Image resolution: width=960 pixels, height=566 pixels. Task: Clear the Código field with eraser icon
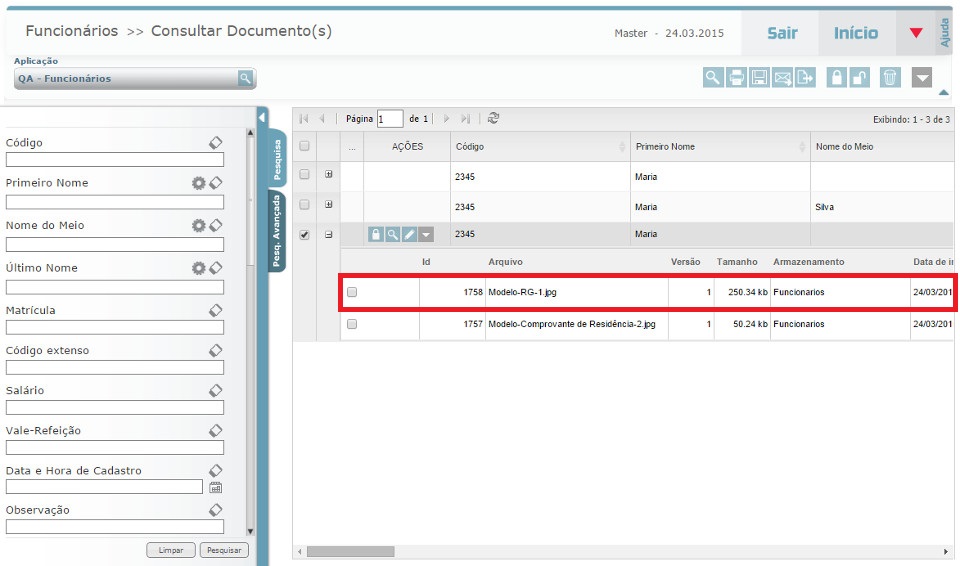[x=215, y=143]
